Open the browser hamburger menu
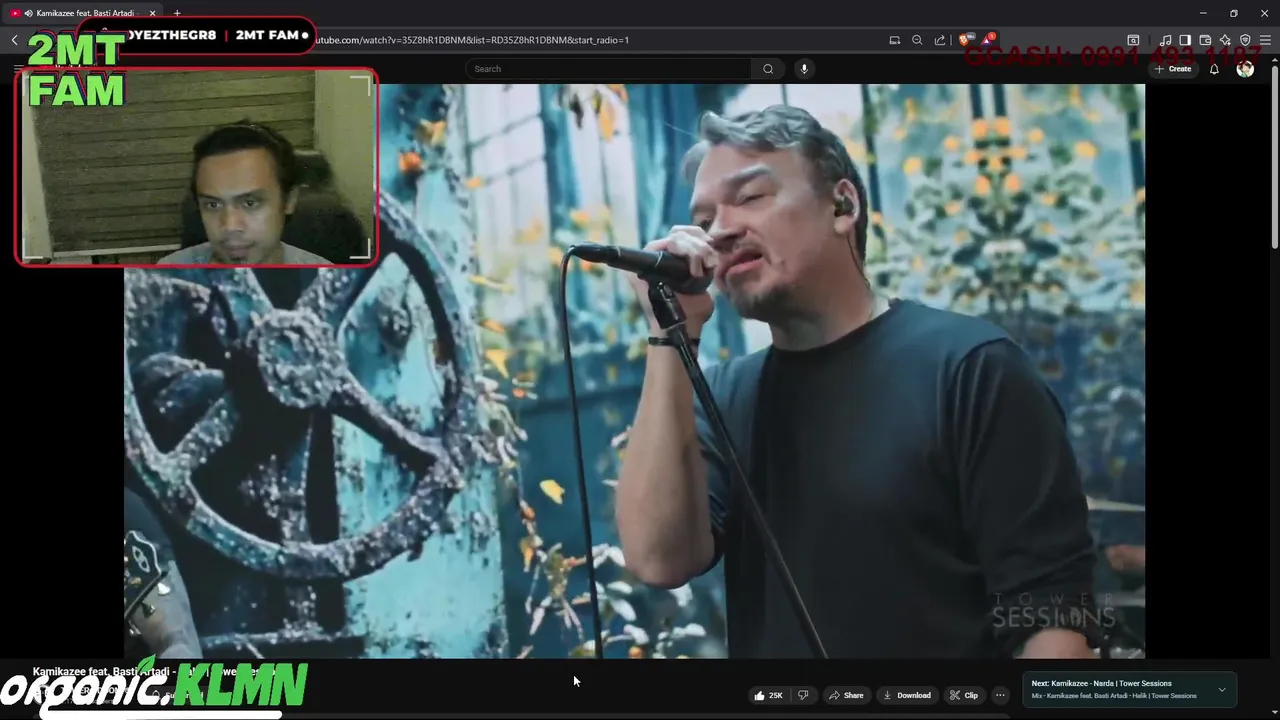Viewport: 1280px width, 720px height. coord(1265,40)
